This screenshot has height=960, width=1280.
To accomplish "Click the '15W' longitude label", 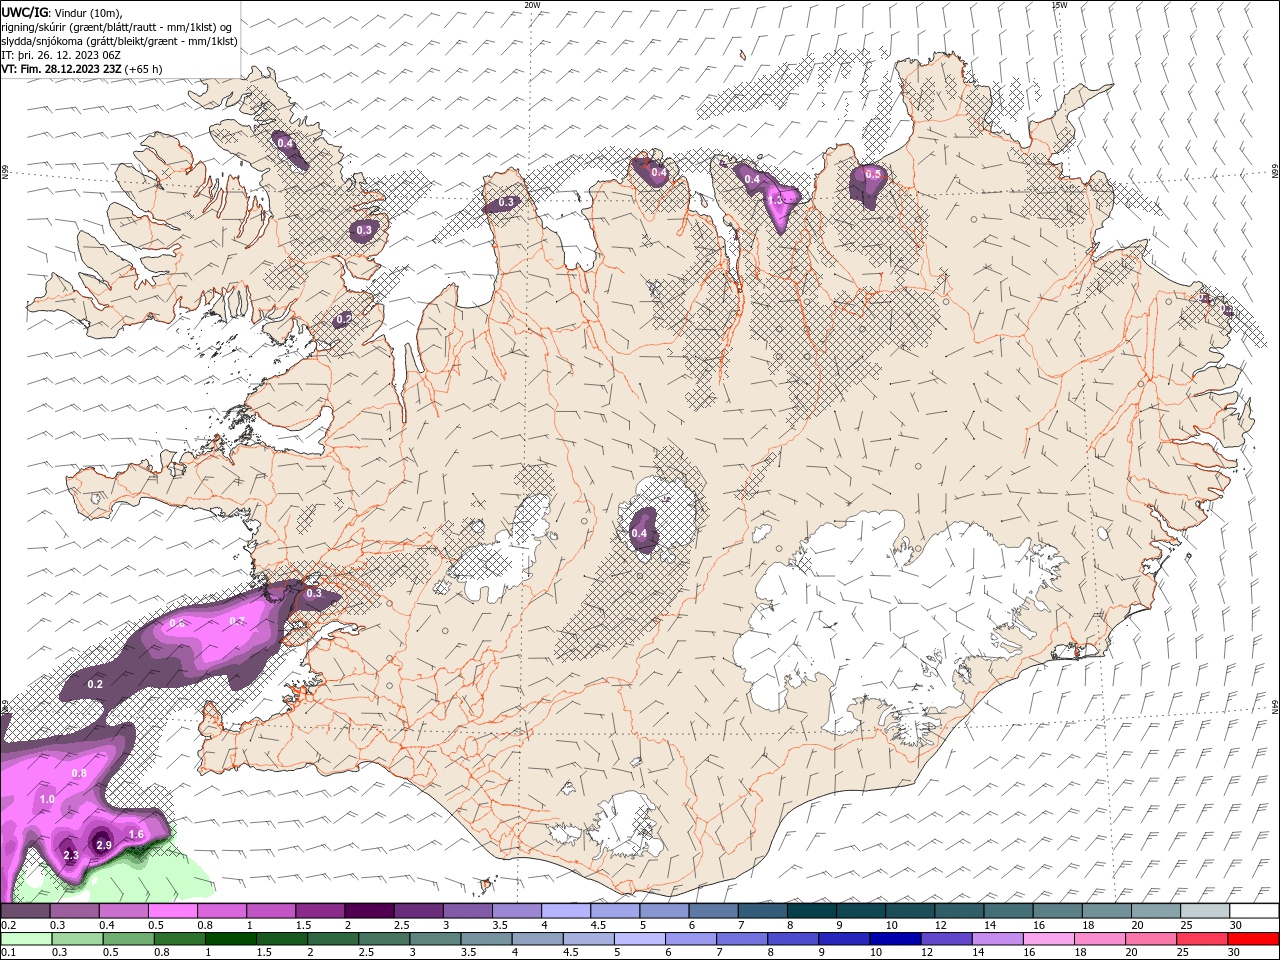I will 1059,5.
